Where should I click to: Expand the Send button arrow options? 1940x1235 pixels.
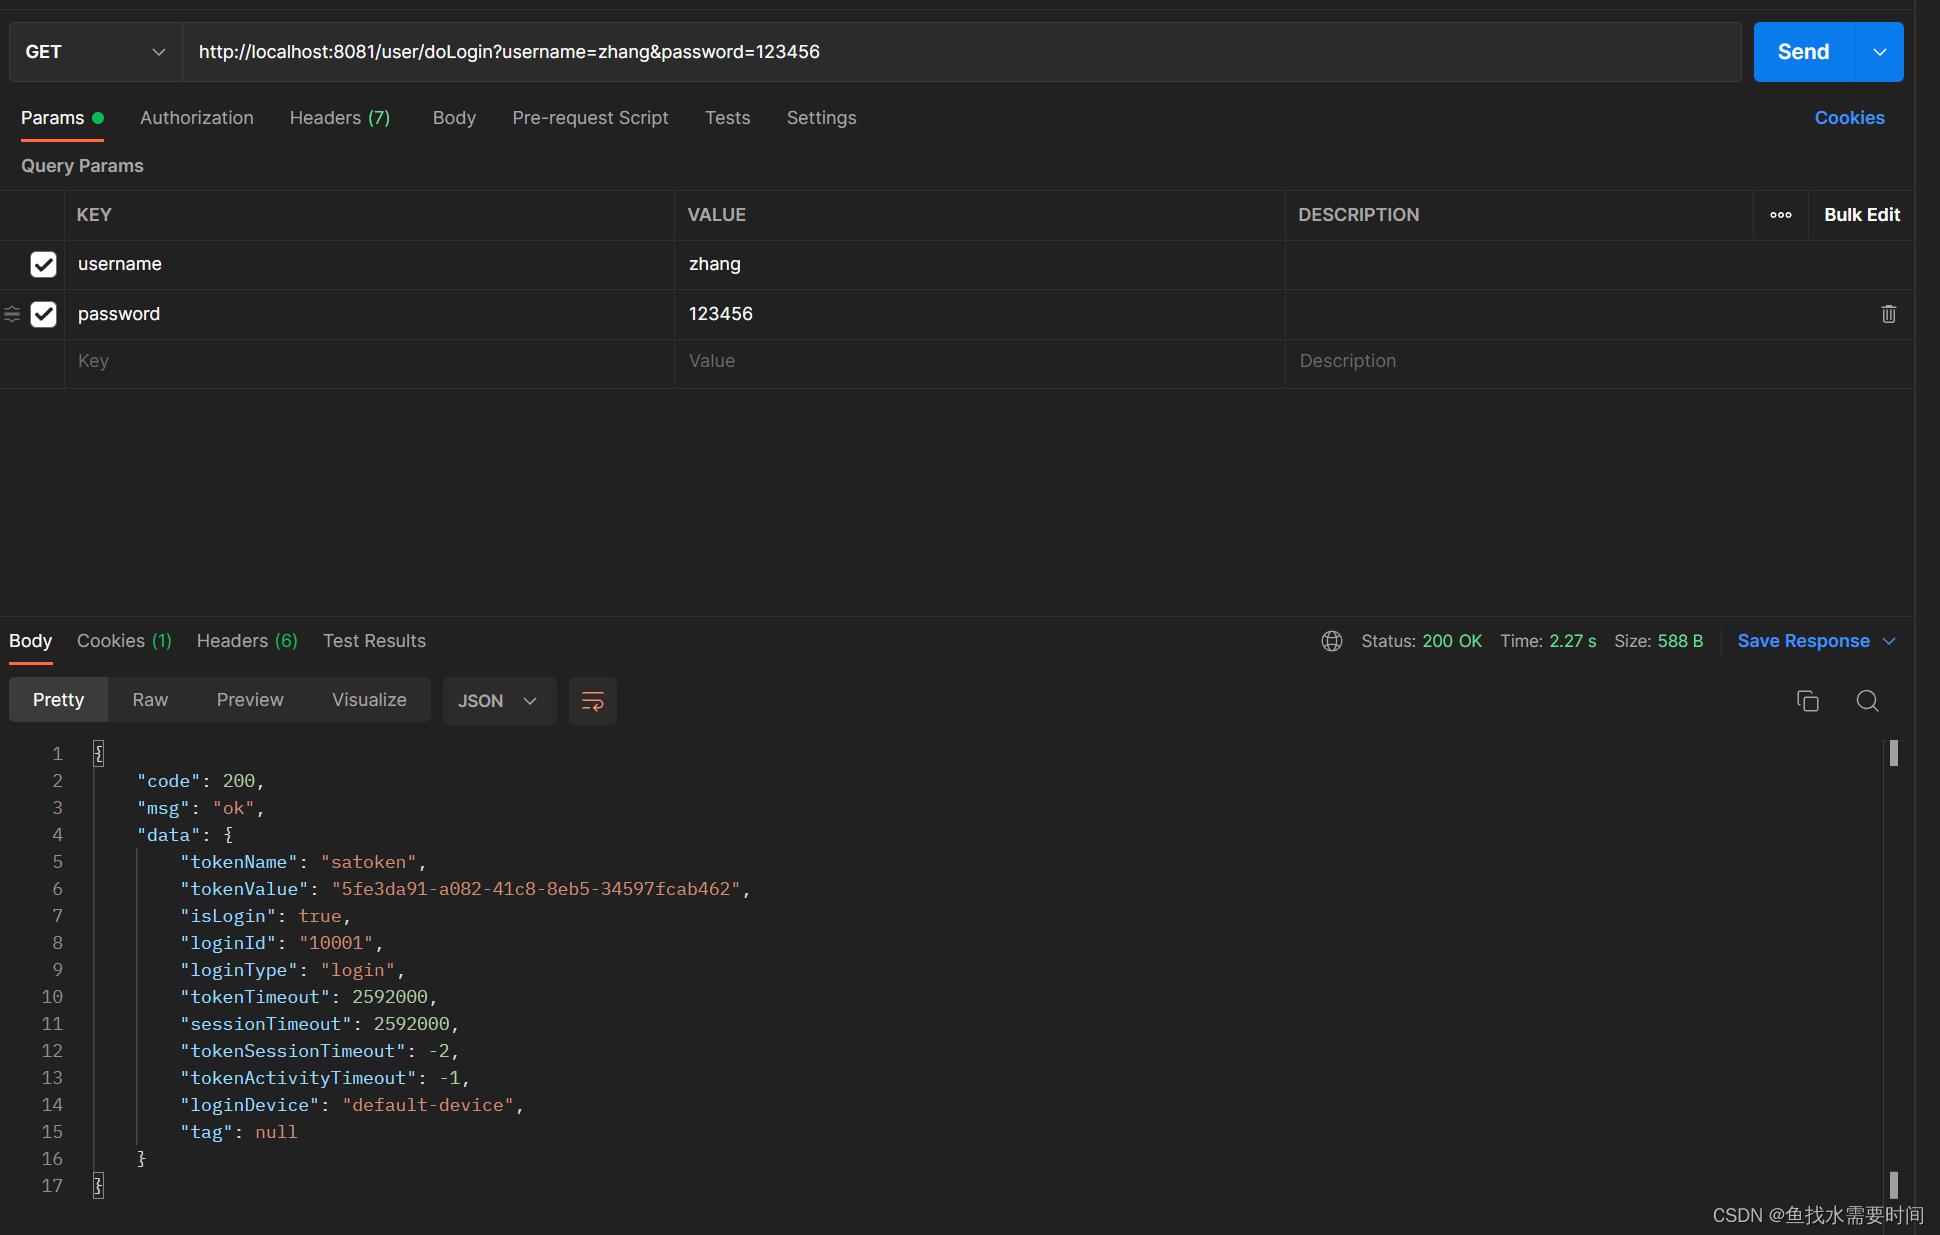[1879, 52]
